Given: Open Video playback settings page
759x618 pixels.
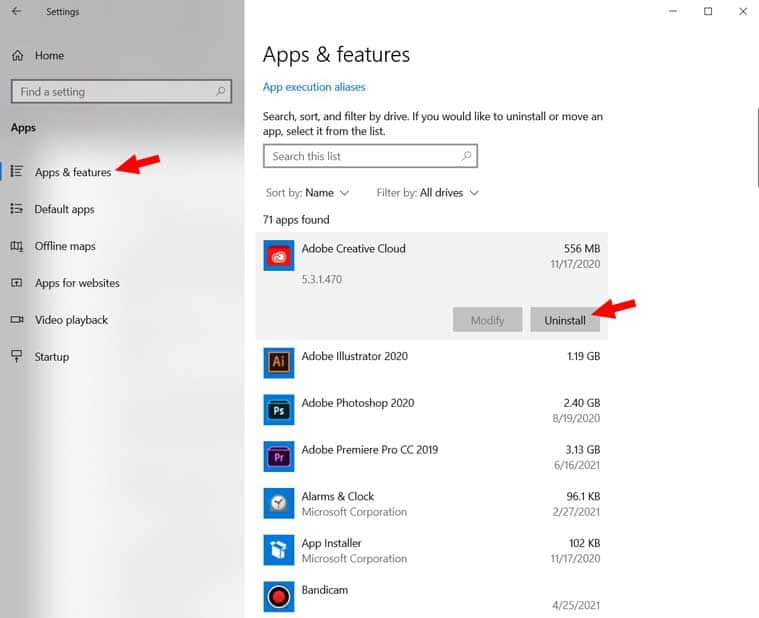Looking at the screenshot, I should coord(71,320).
